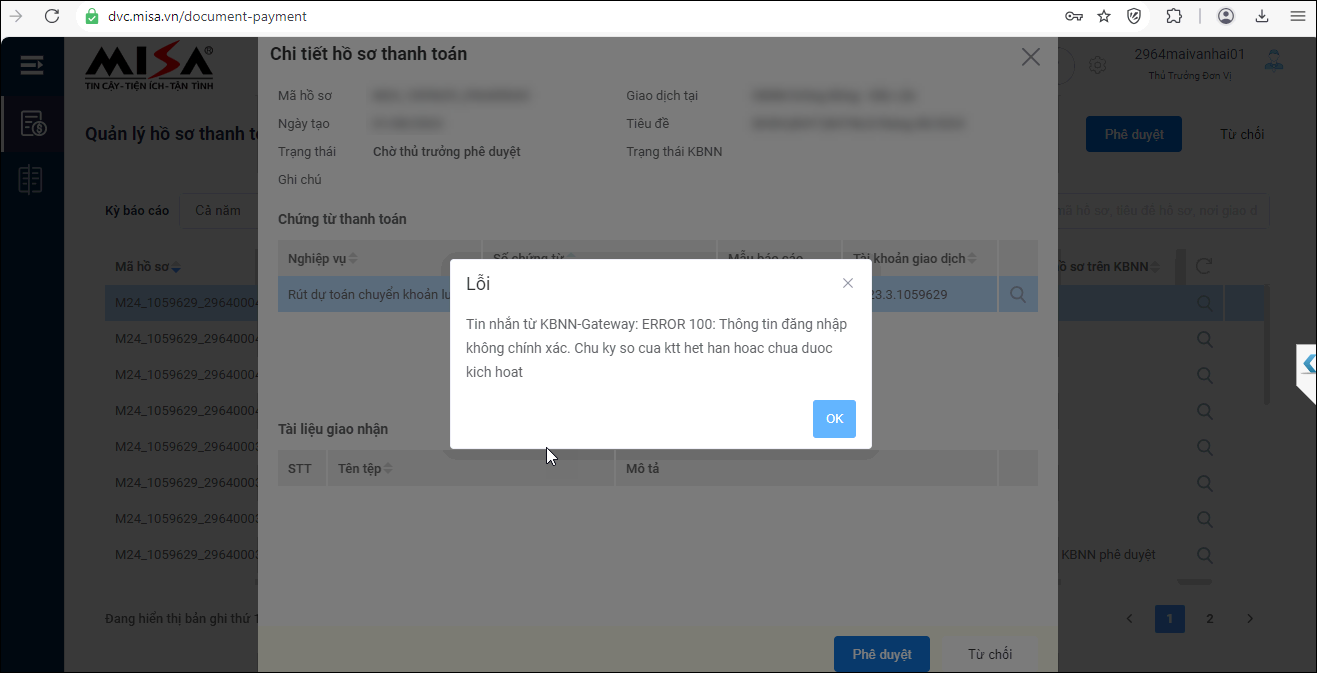Click the browser downloads icon

[1262, 16]
